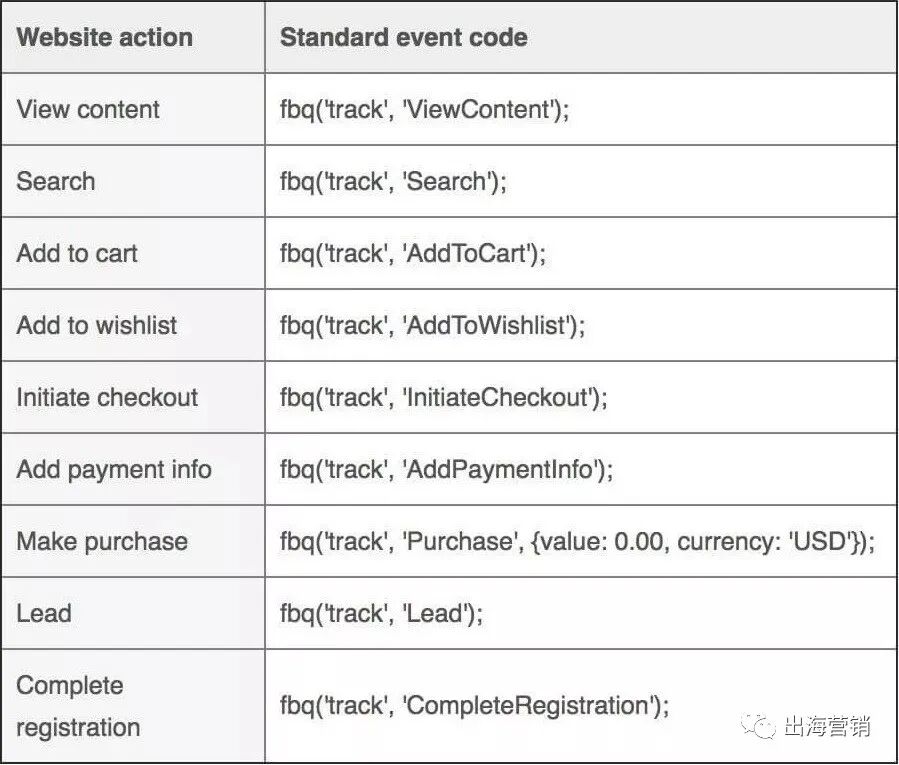Screen dimensions: 899x765
Task: Click the "Search" website action cell
Action: coord(56,181)
